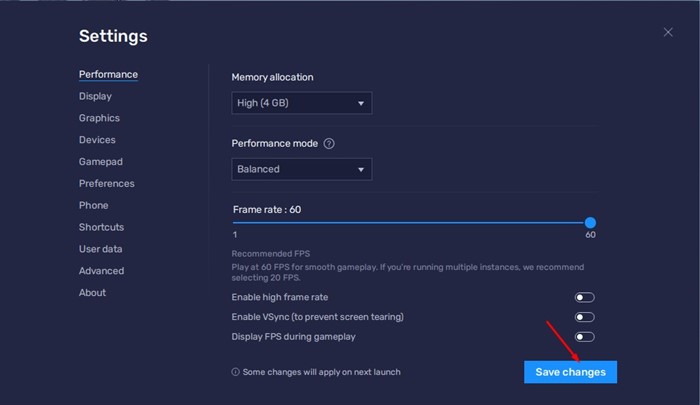The width and height of the screenshot is (700, 405).
Task: Open the Display settings tab
Action: [95, 96]
